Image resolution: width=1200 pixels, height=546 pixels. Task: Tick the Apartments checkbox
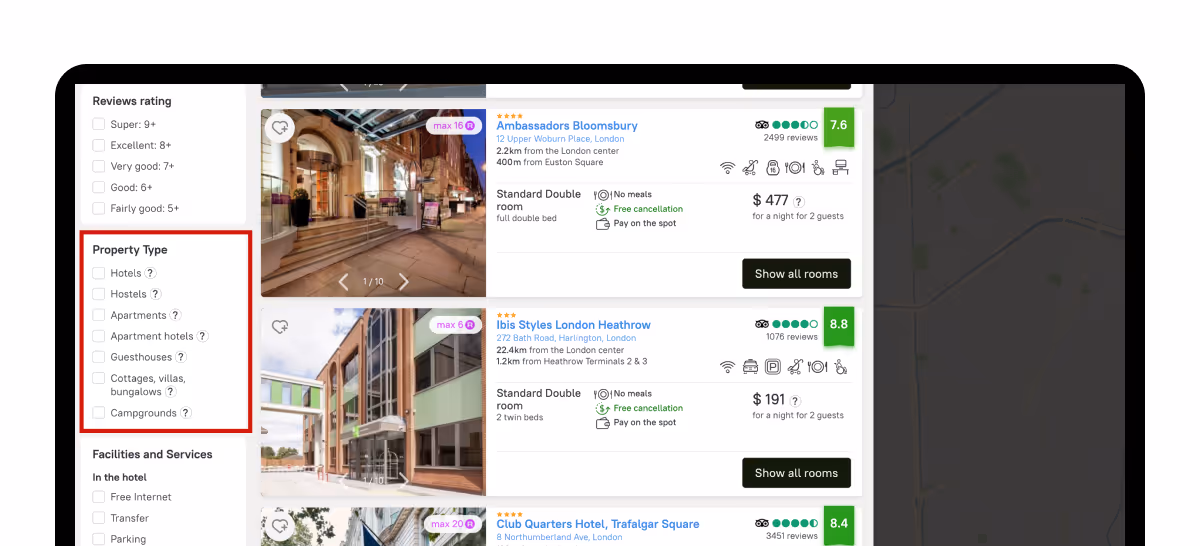(x=99, y=315)
